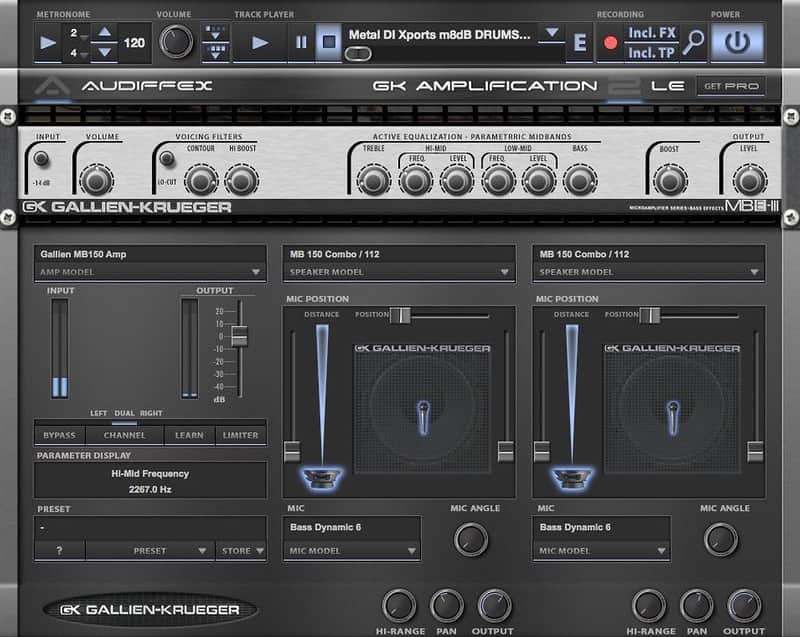Viewport: 800px width, 637px height.
Task: Adjust the Low-Mid Level knob
Action: pos(539,181)
